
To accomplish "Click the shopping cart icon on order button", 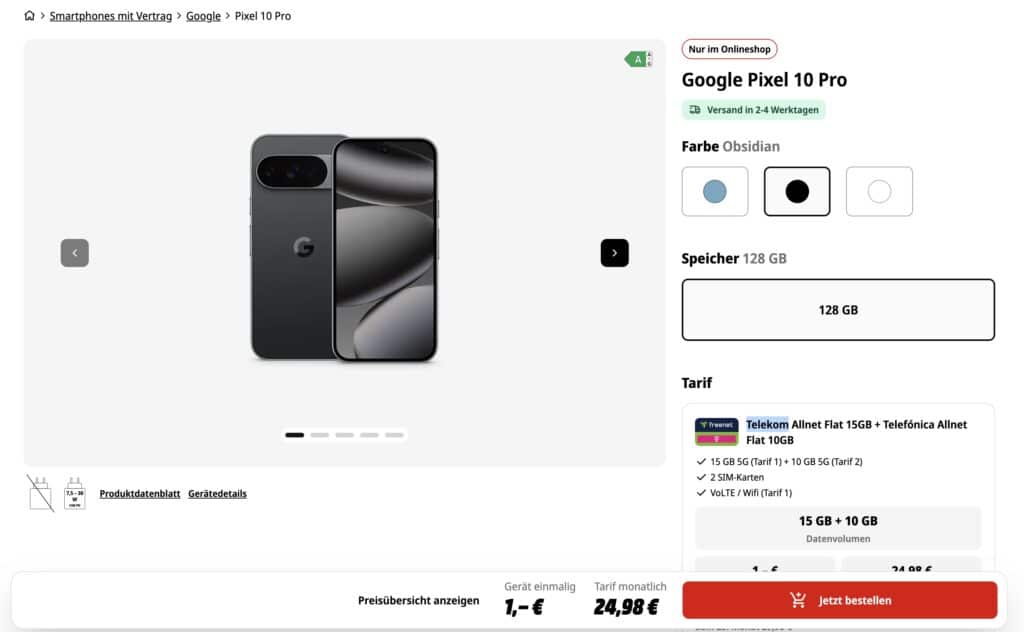I will pyautogui.click(x=797, y=600).
